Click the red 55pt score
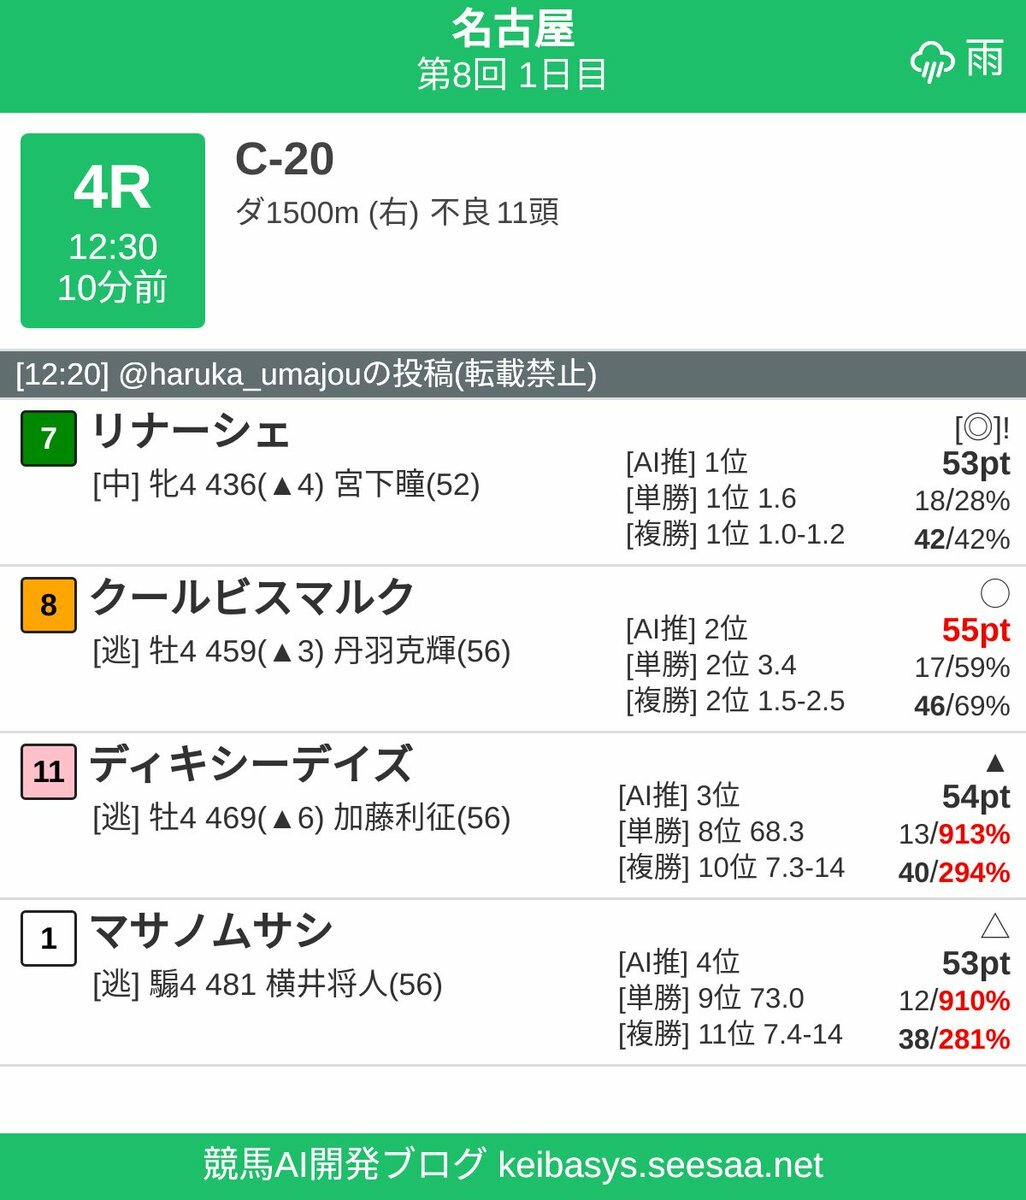Image resolution: width=1026 pixels, height=1200 pixels. point(975,630)
